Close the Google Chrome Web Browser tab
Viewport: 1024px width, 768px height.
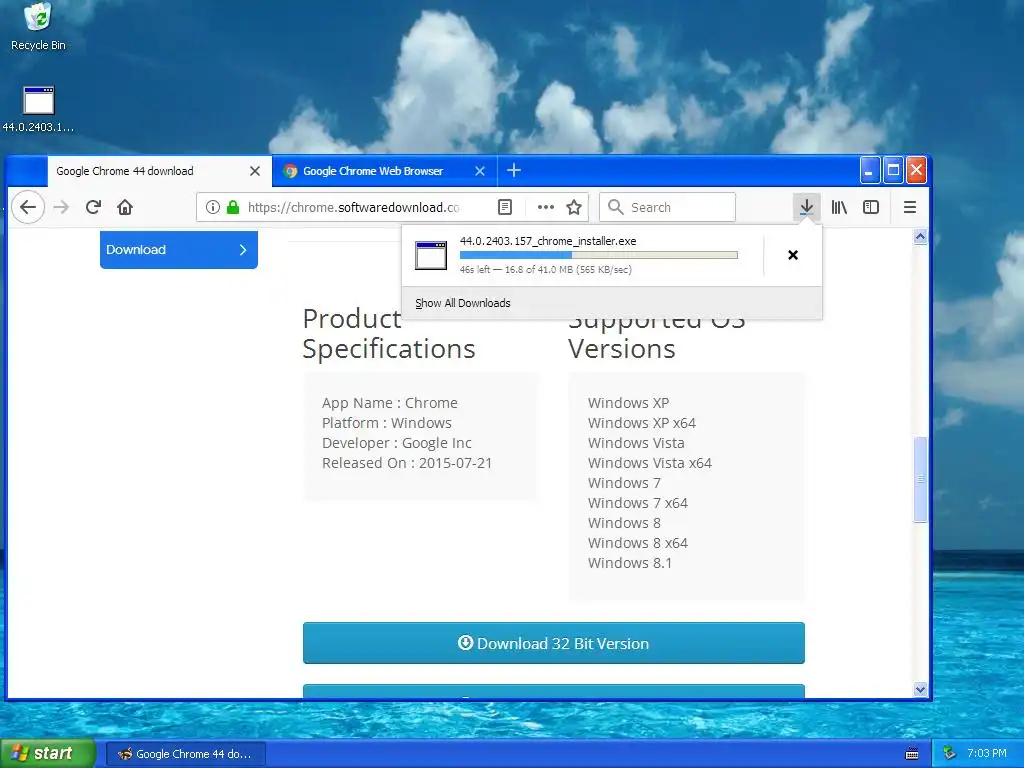tap(480, 171)
